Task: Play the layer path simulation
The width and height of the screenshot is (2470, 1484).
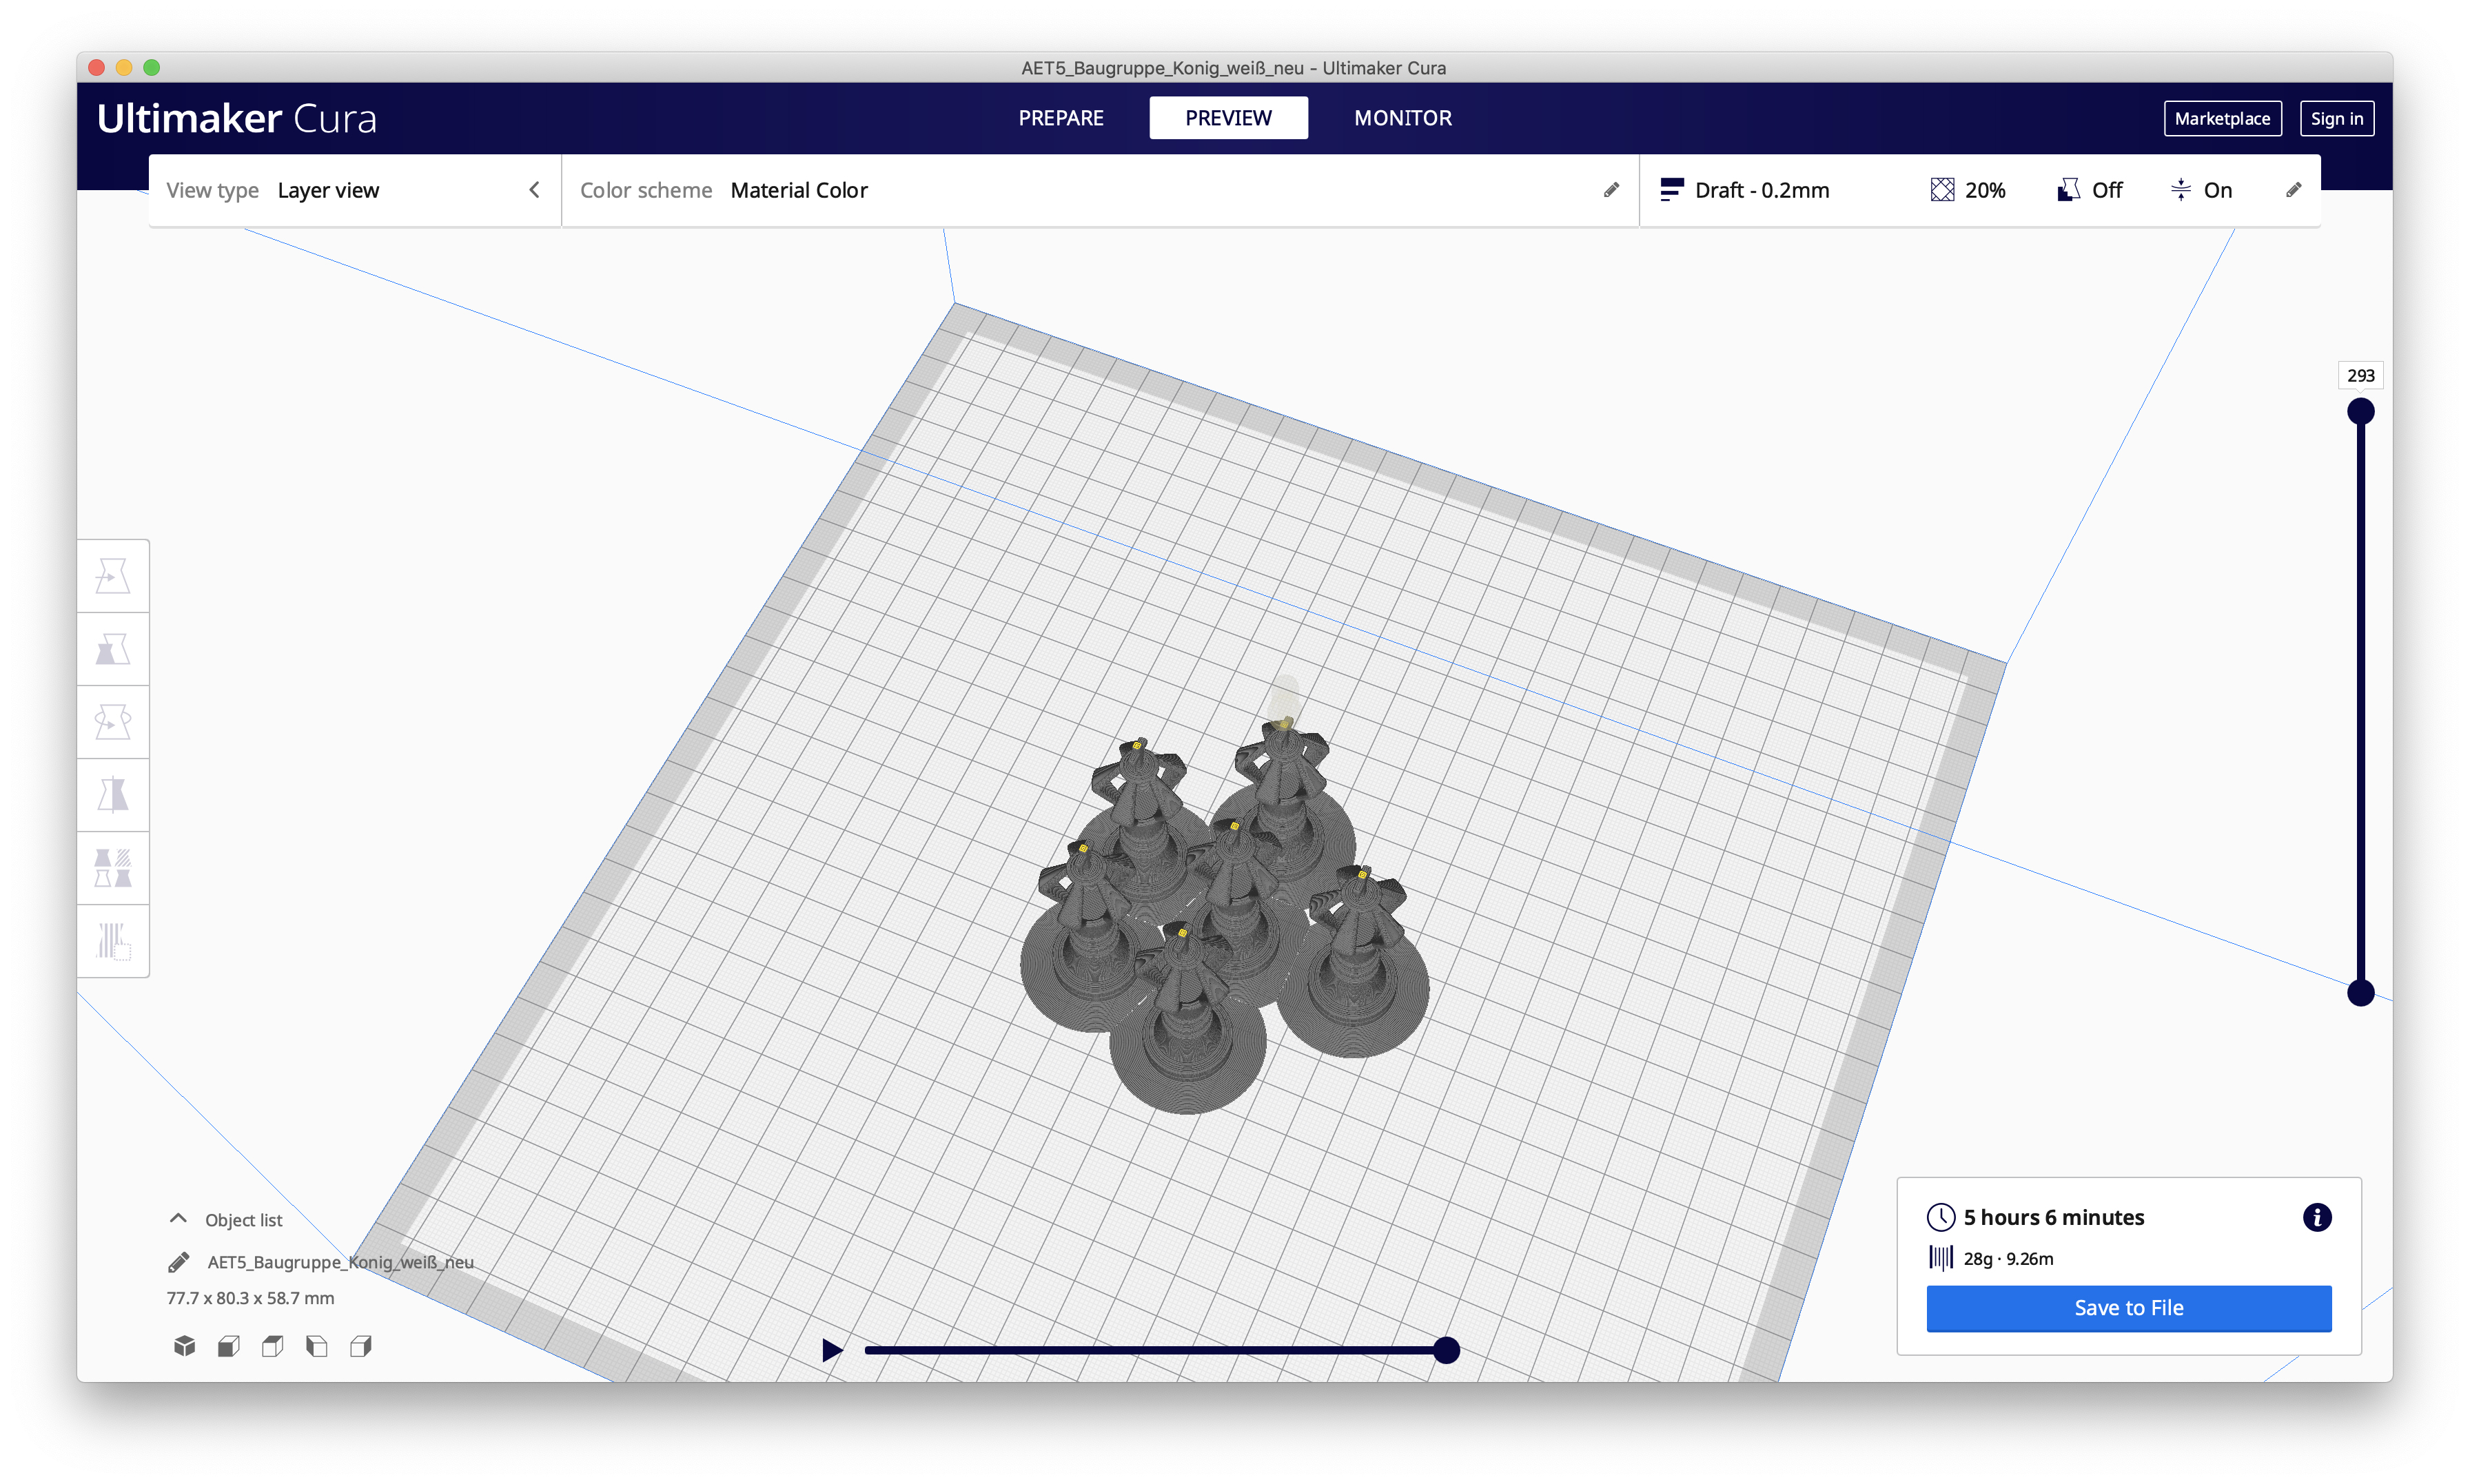Action: click(x=831, y=1351)
